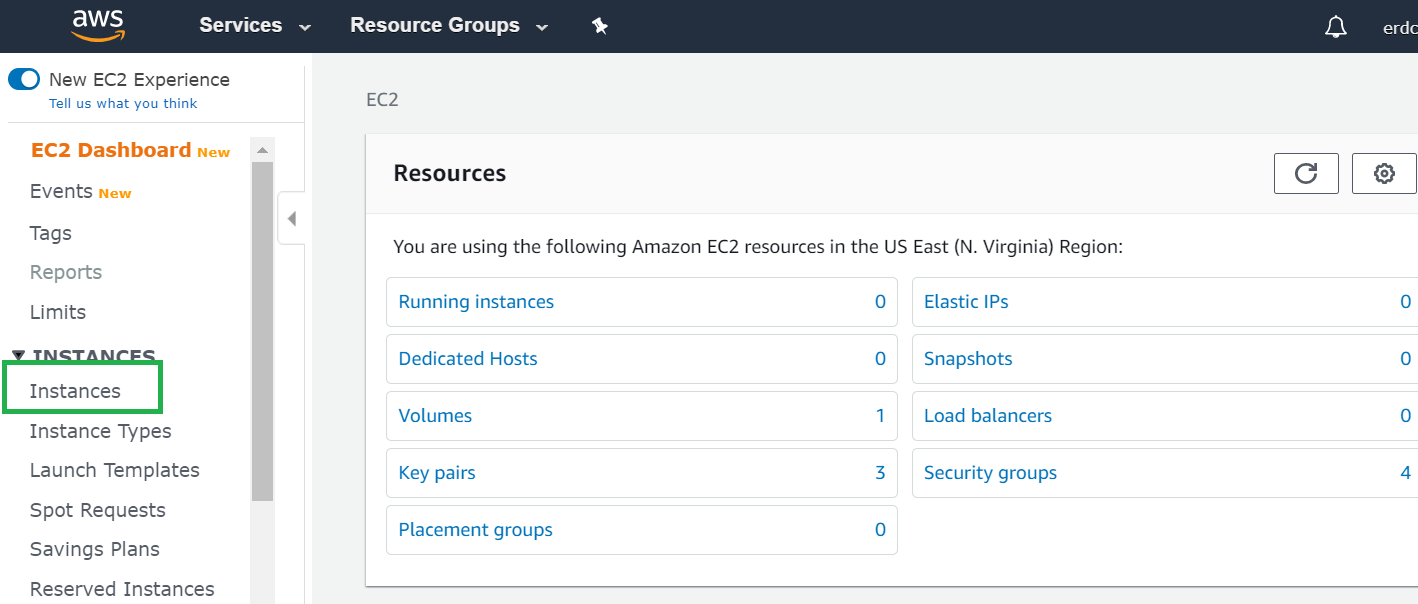
Task: Click the sidebar scroll up arrow
Action: 262,151
